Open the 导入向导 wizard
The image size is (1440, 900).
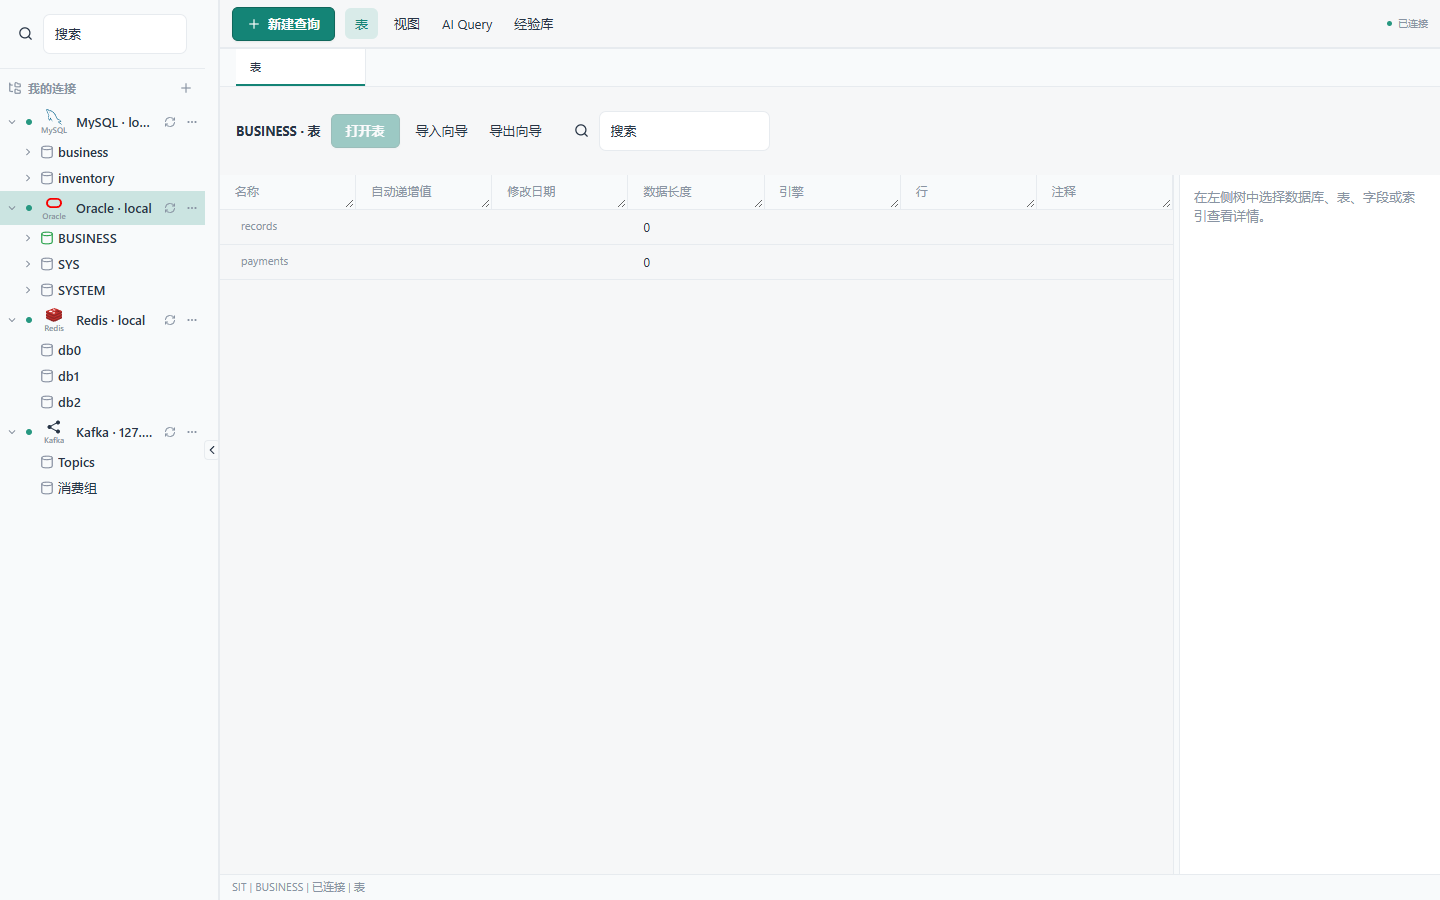tap(442, 131)
